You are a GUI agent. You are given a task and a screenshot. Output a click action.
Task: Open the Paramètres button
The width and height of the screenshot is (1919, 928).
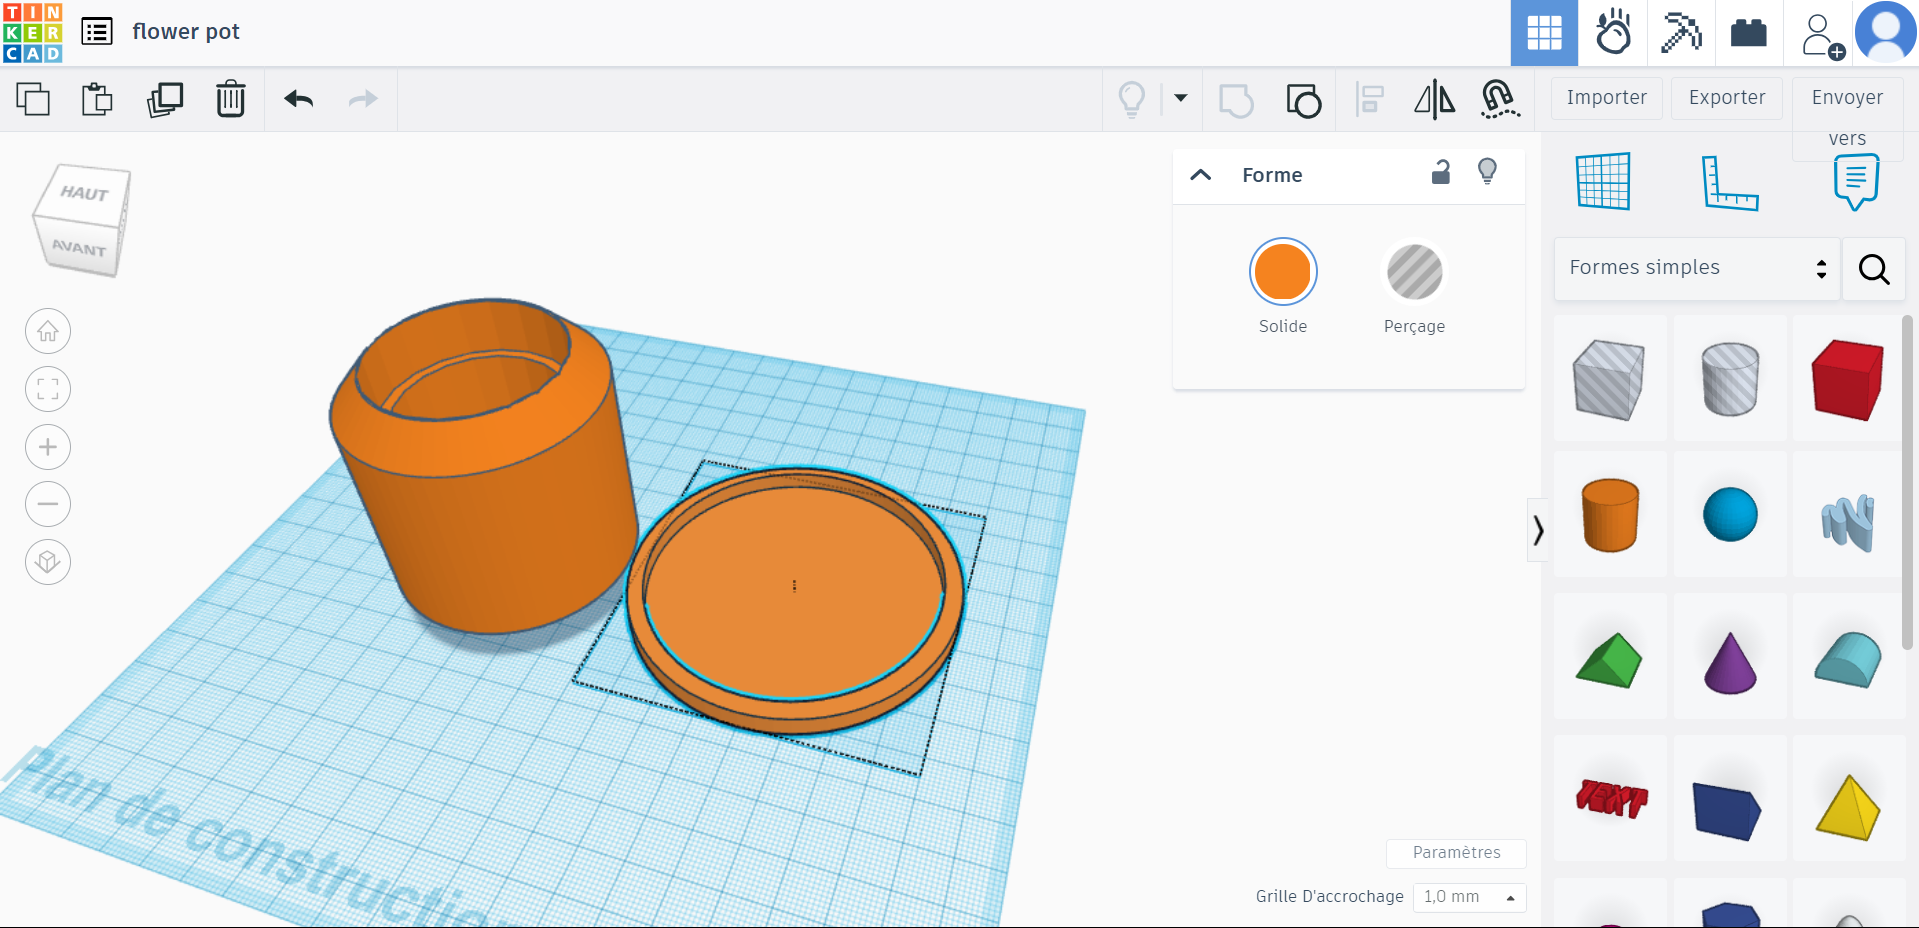point(1456,853)
